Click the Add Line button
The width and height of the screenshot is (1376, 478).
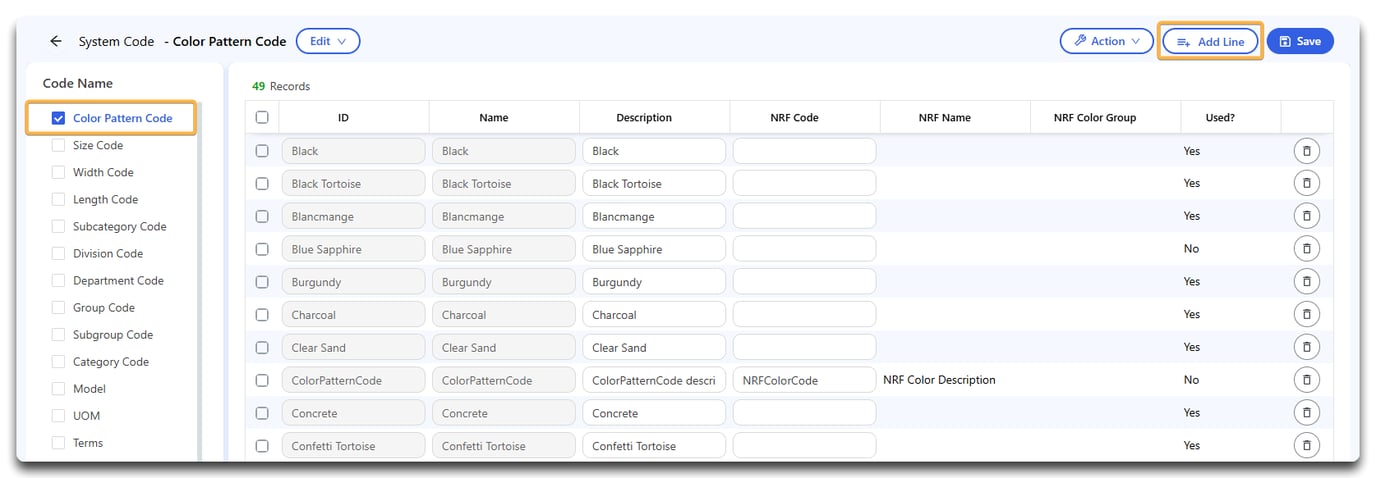[x=1209, y=42]
